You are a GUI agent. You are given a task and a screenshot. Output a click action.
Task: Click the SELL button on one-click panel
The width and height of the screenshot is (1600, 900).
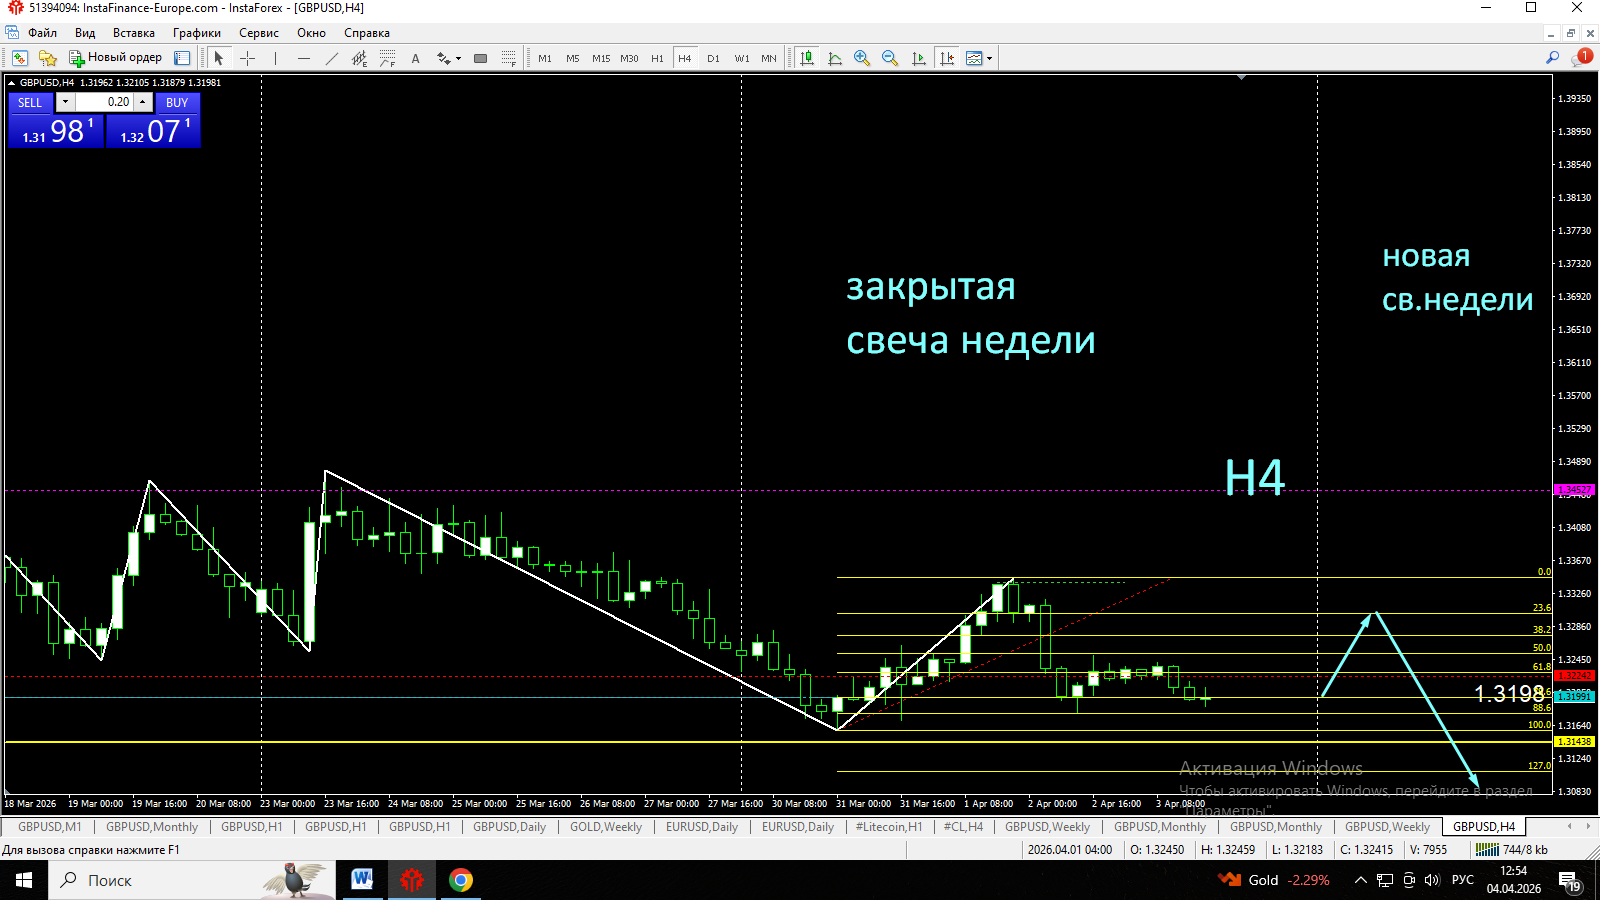point(30,102)
